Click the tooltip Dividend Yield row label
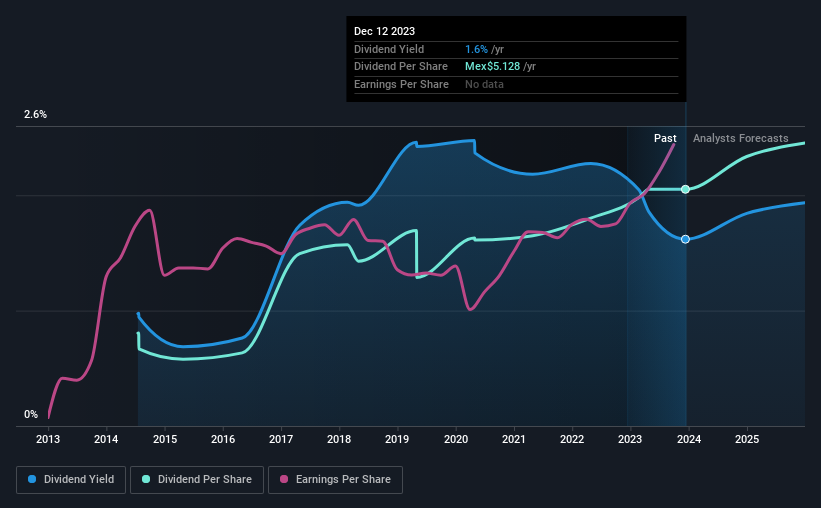Image resolution: width=821 pixels, height=508 pixels. click(389, 49)
